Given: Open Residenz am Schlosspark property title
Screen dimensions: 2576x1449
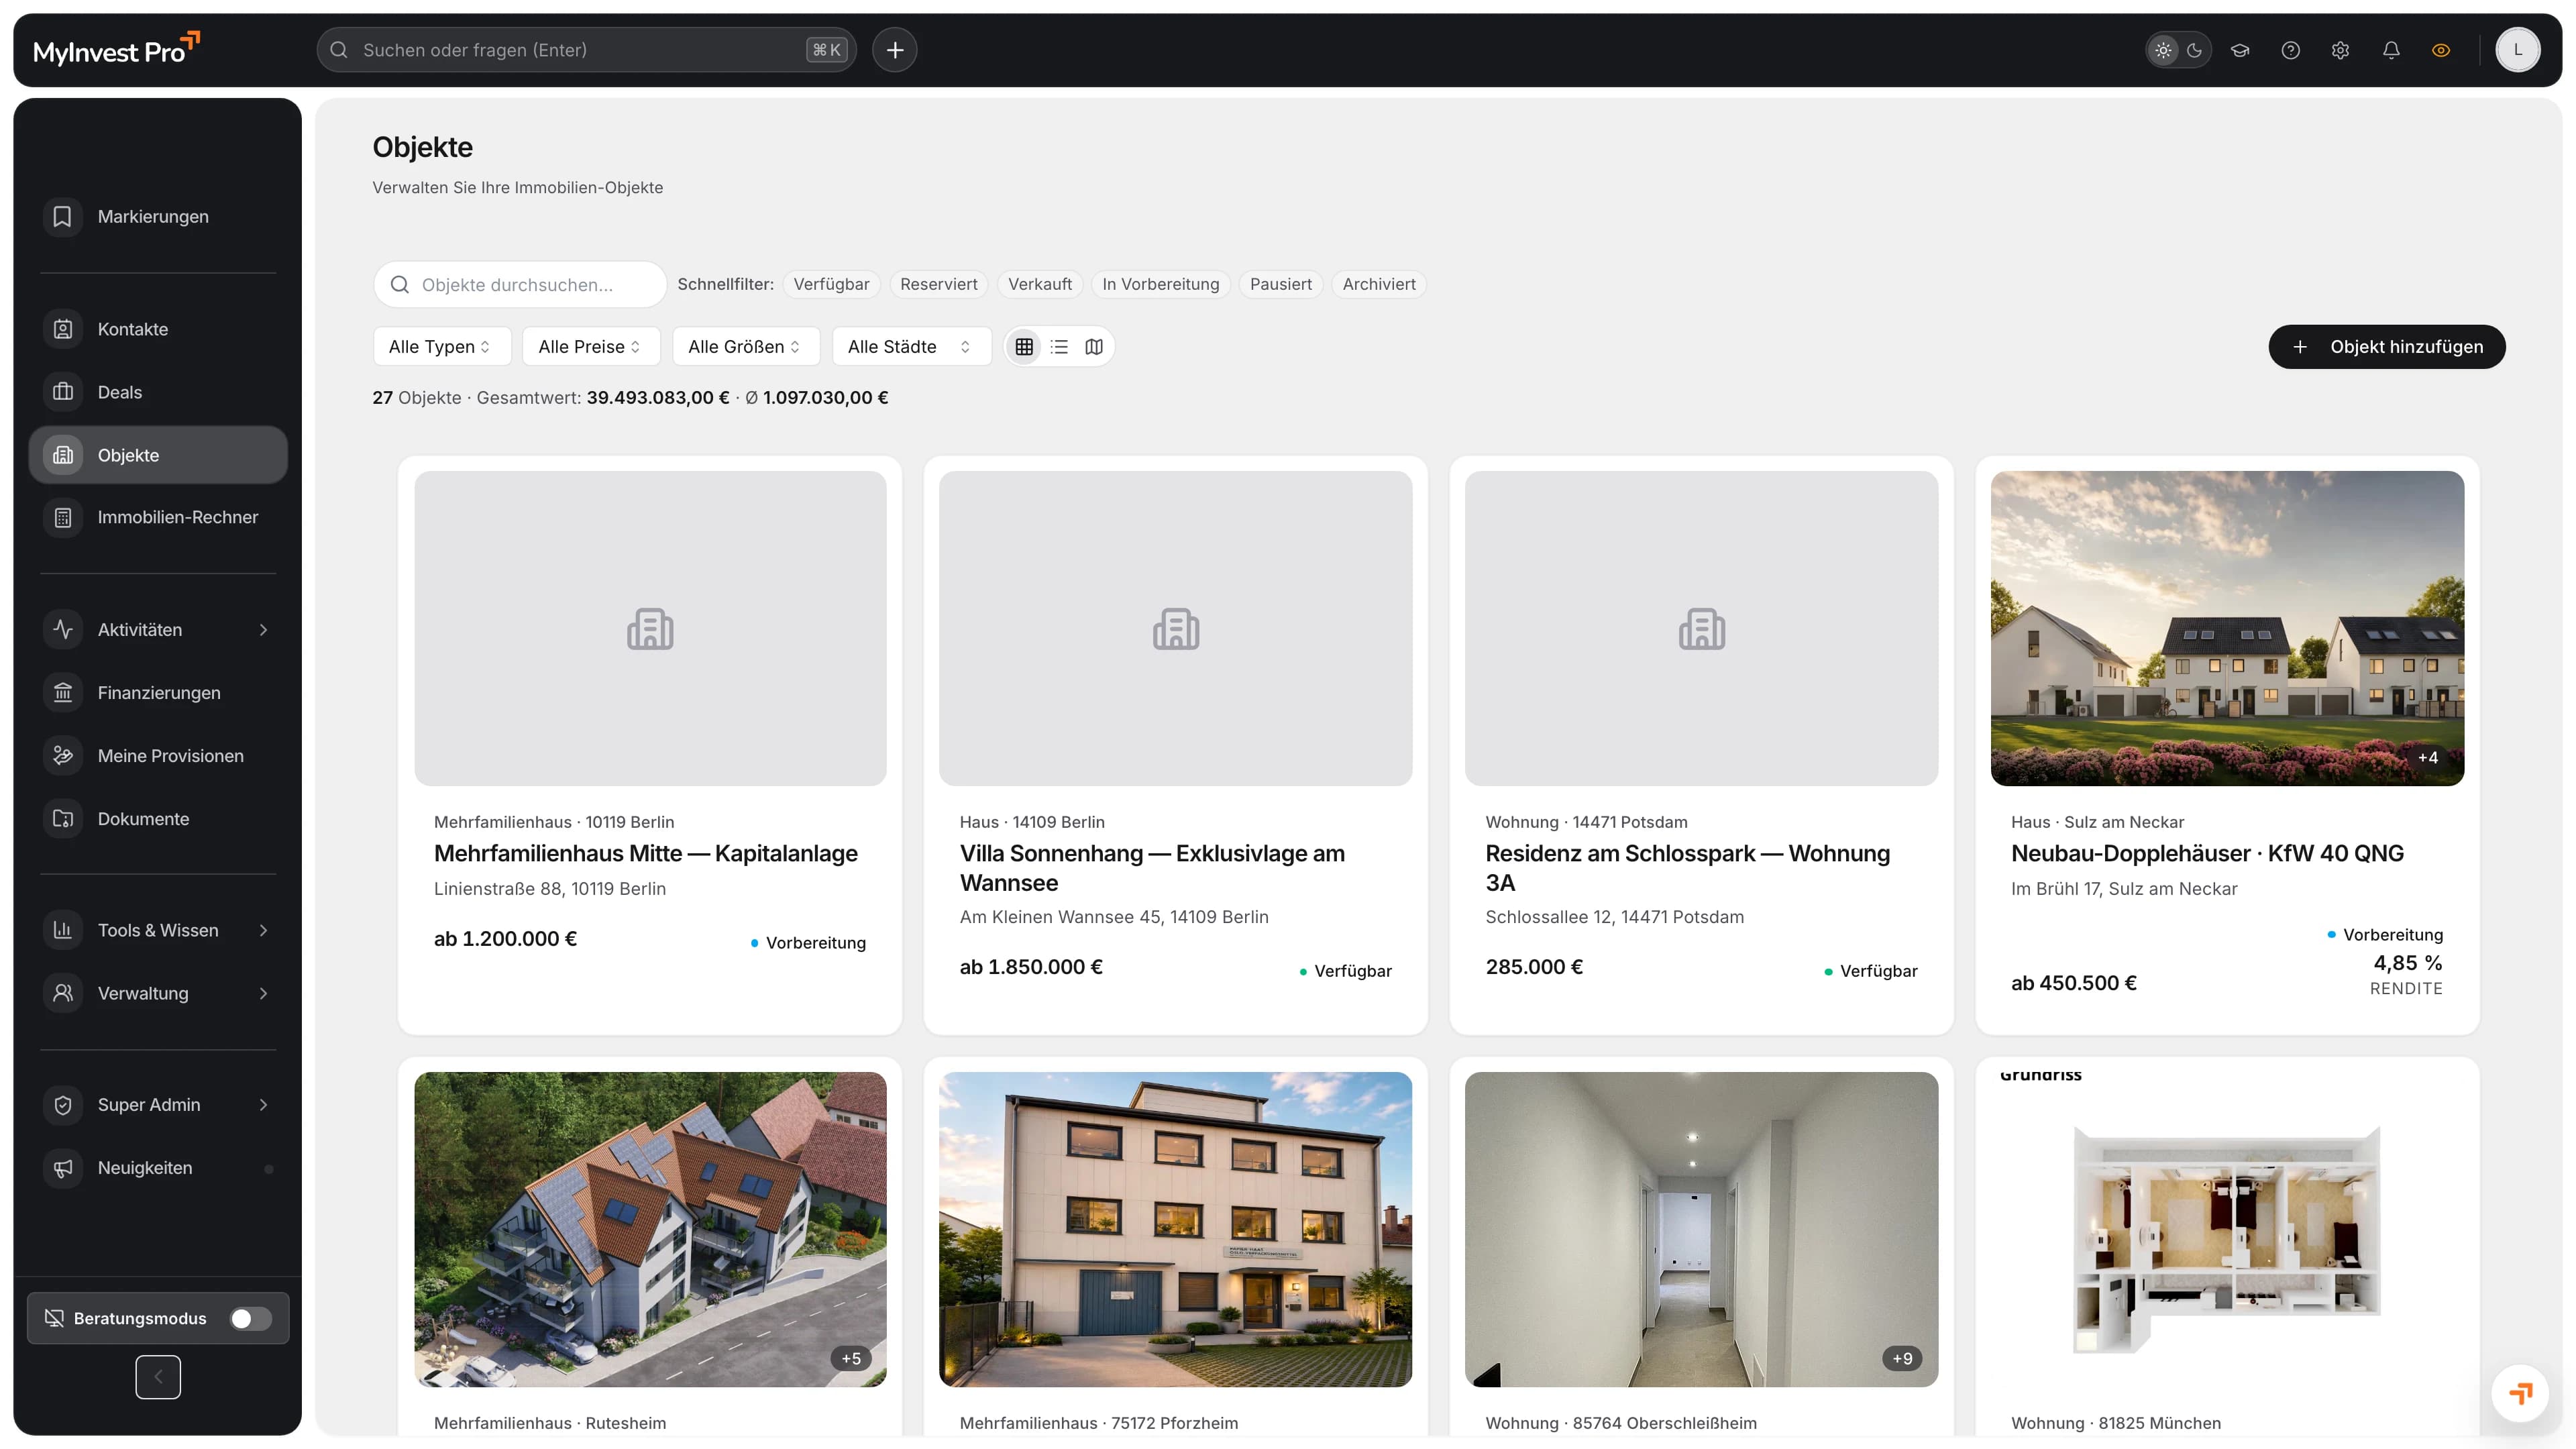Looking at the screenshot, I should pyautogui.click(x=1687, y=868).
